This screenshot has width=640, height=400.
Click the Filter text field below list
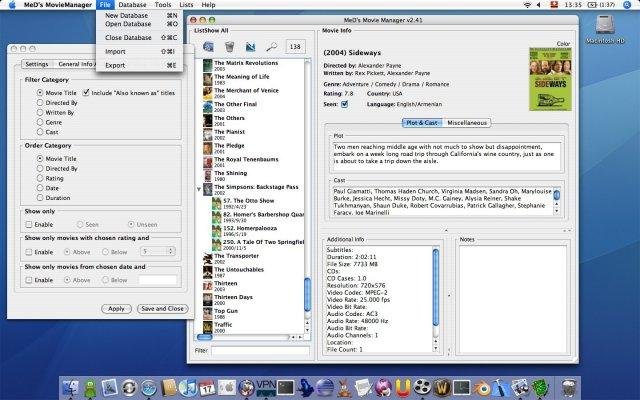260,350
